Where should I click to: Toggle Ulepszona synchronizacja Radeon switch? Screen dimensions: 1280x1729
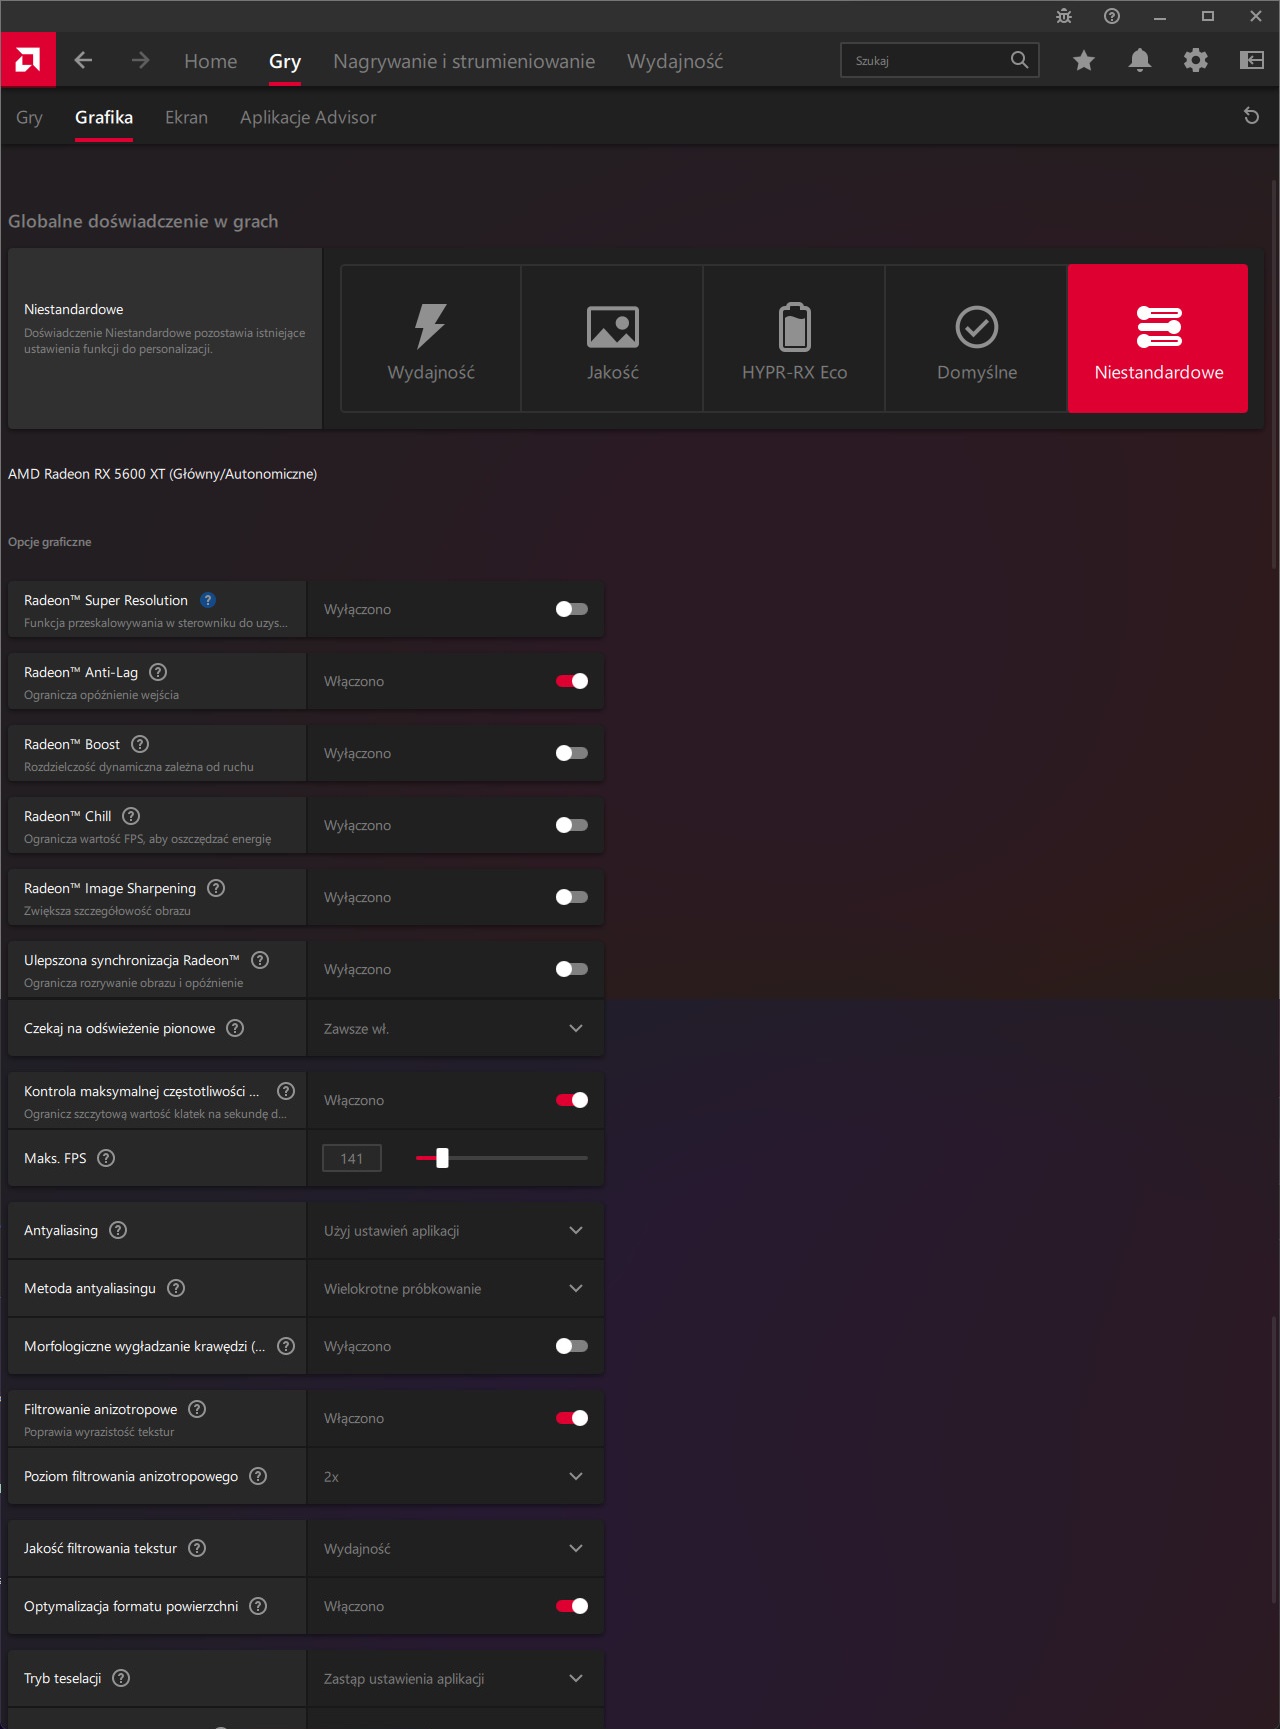point(572,969)
